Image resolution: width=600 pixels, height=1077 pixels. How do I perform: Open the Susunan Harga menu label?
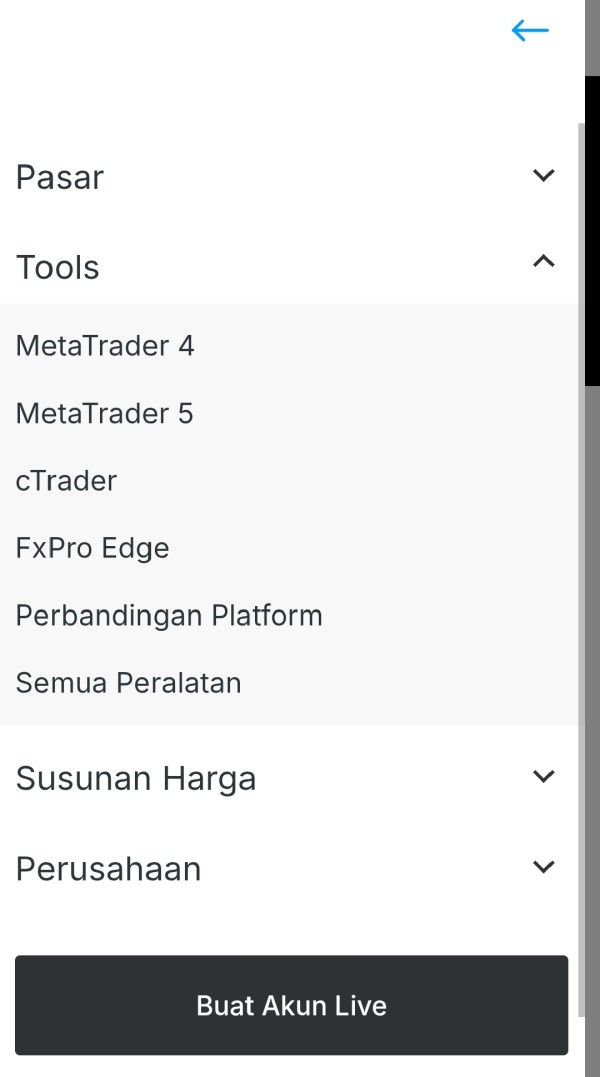click(x=136, y=779)
